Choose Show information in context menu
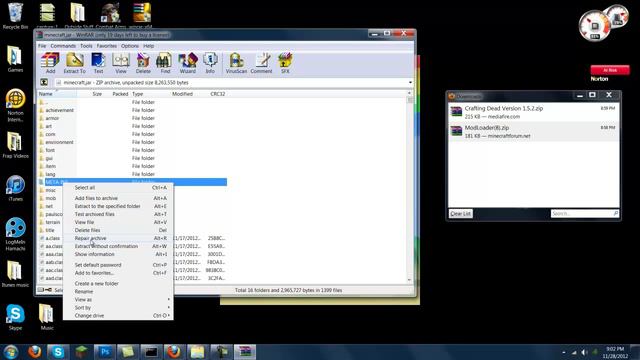The height and width of the screenshot is (360, 640). (118, 254)
